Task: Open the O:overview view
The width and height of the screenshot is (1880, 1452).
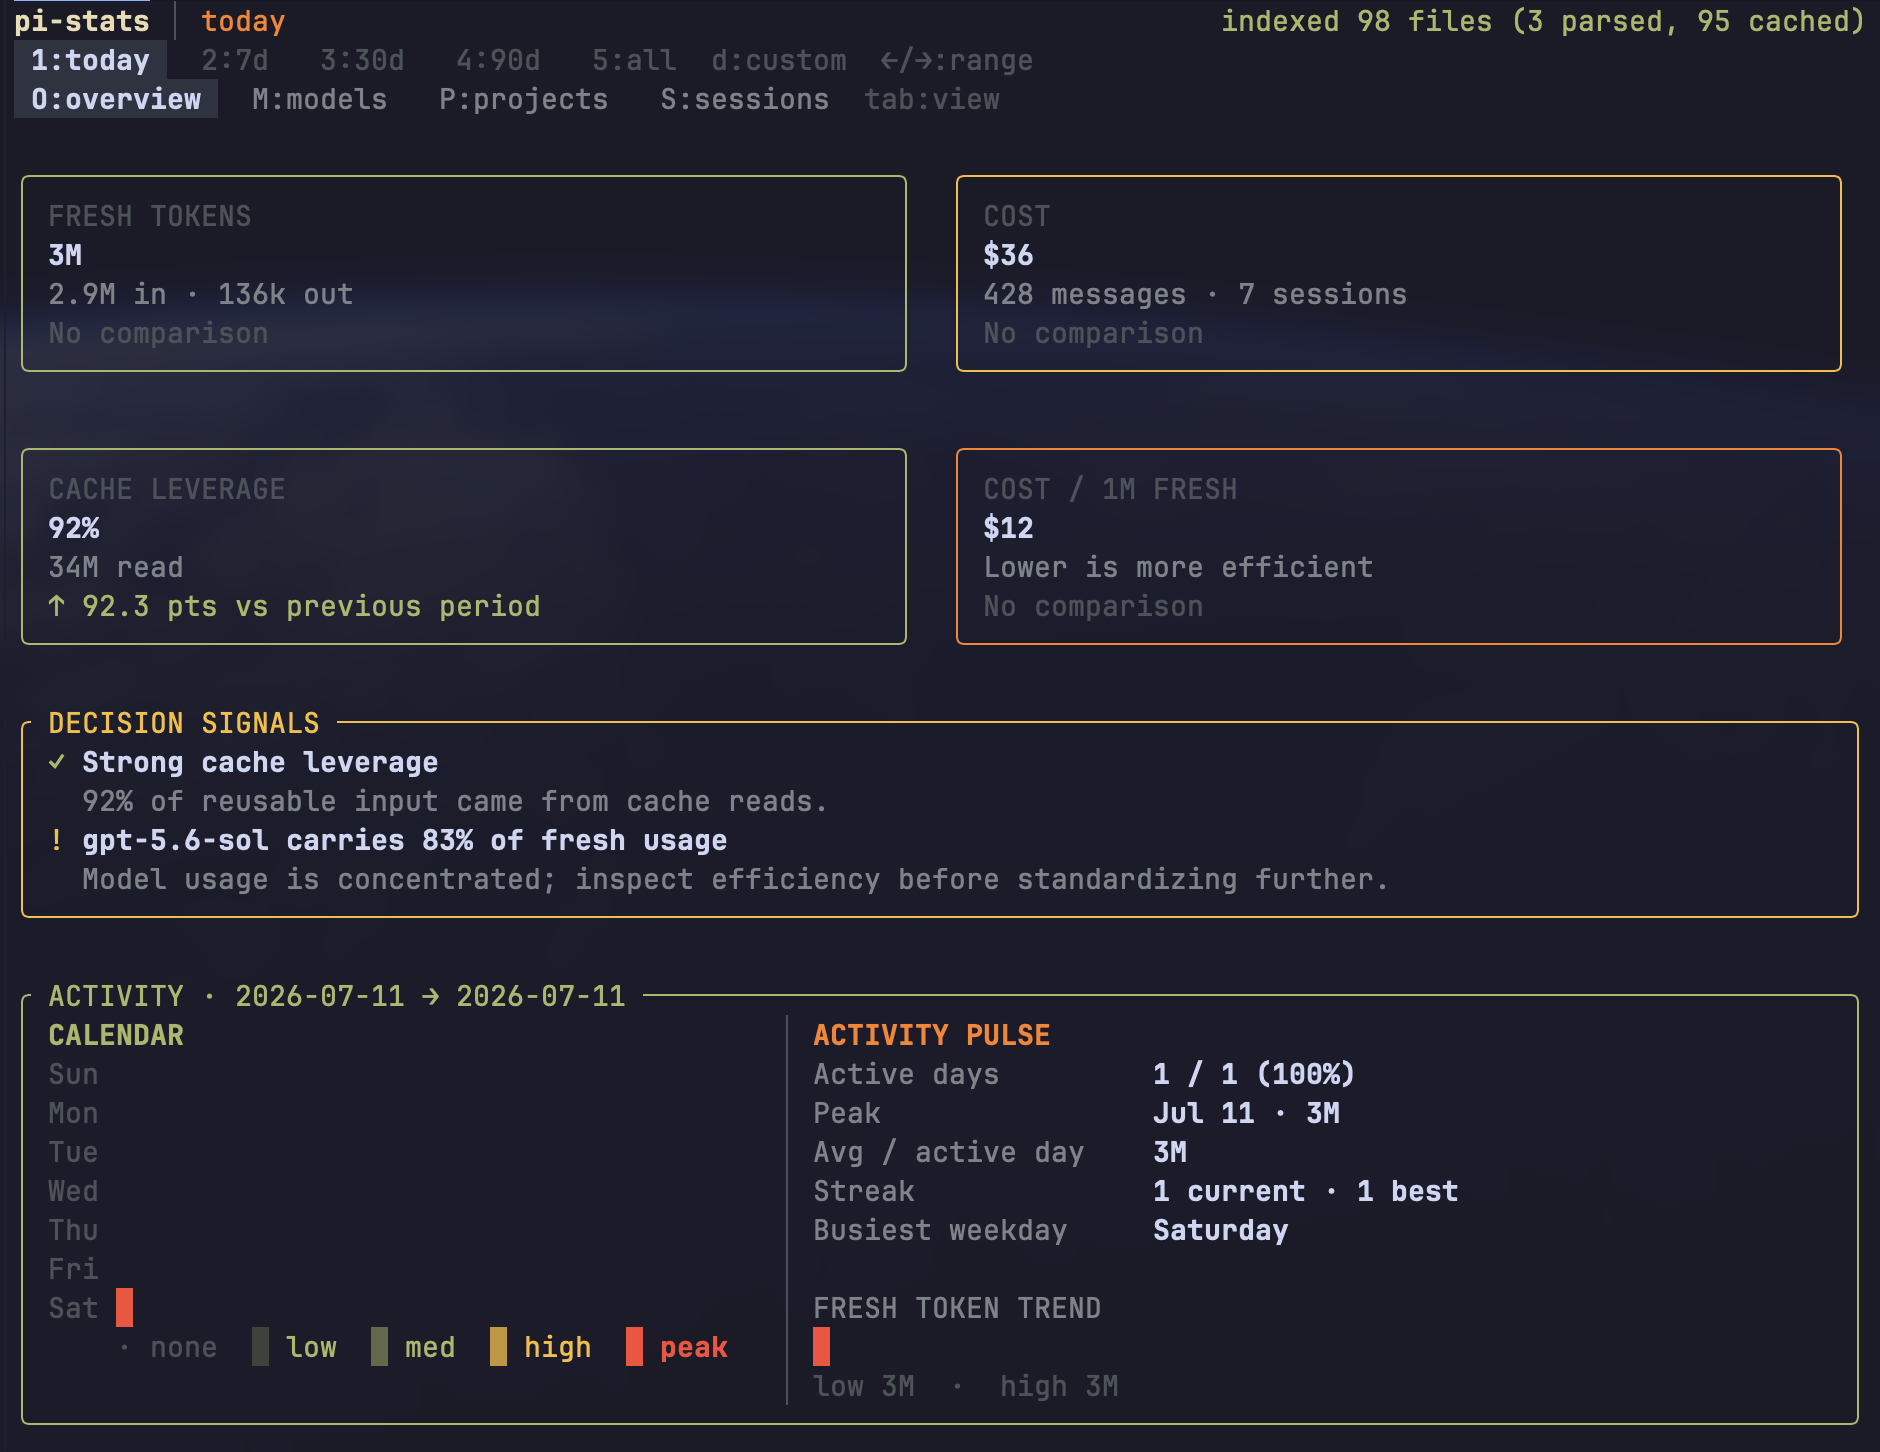Action: [116, 99]
